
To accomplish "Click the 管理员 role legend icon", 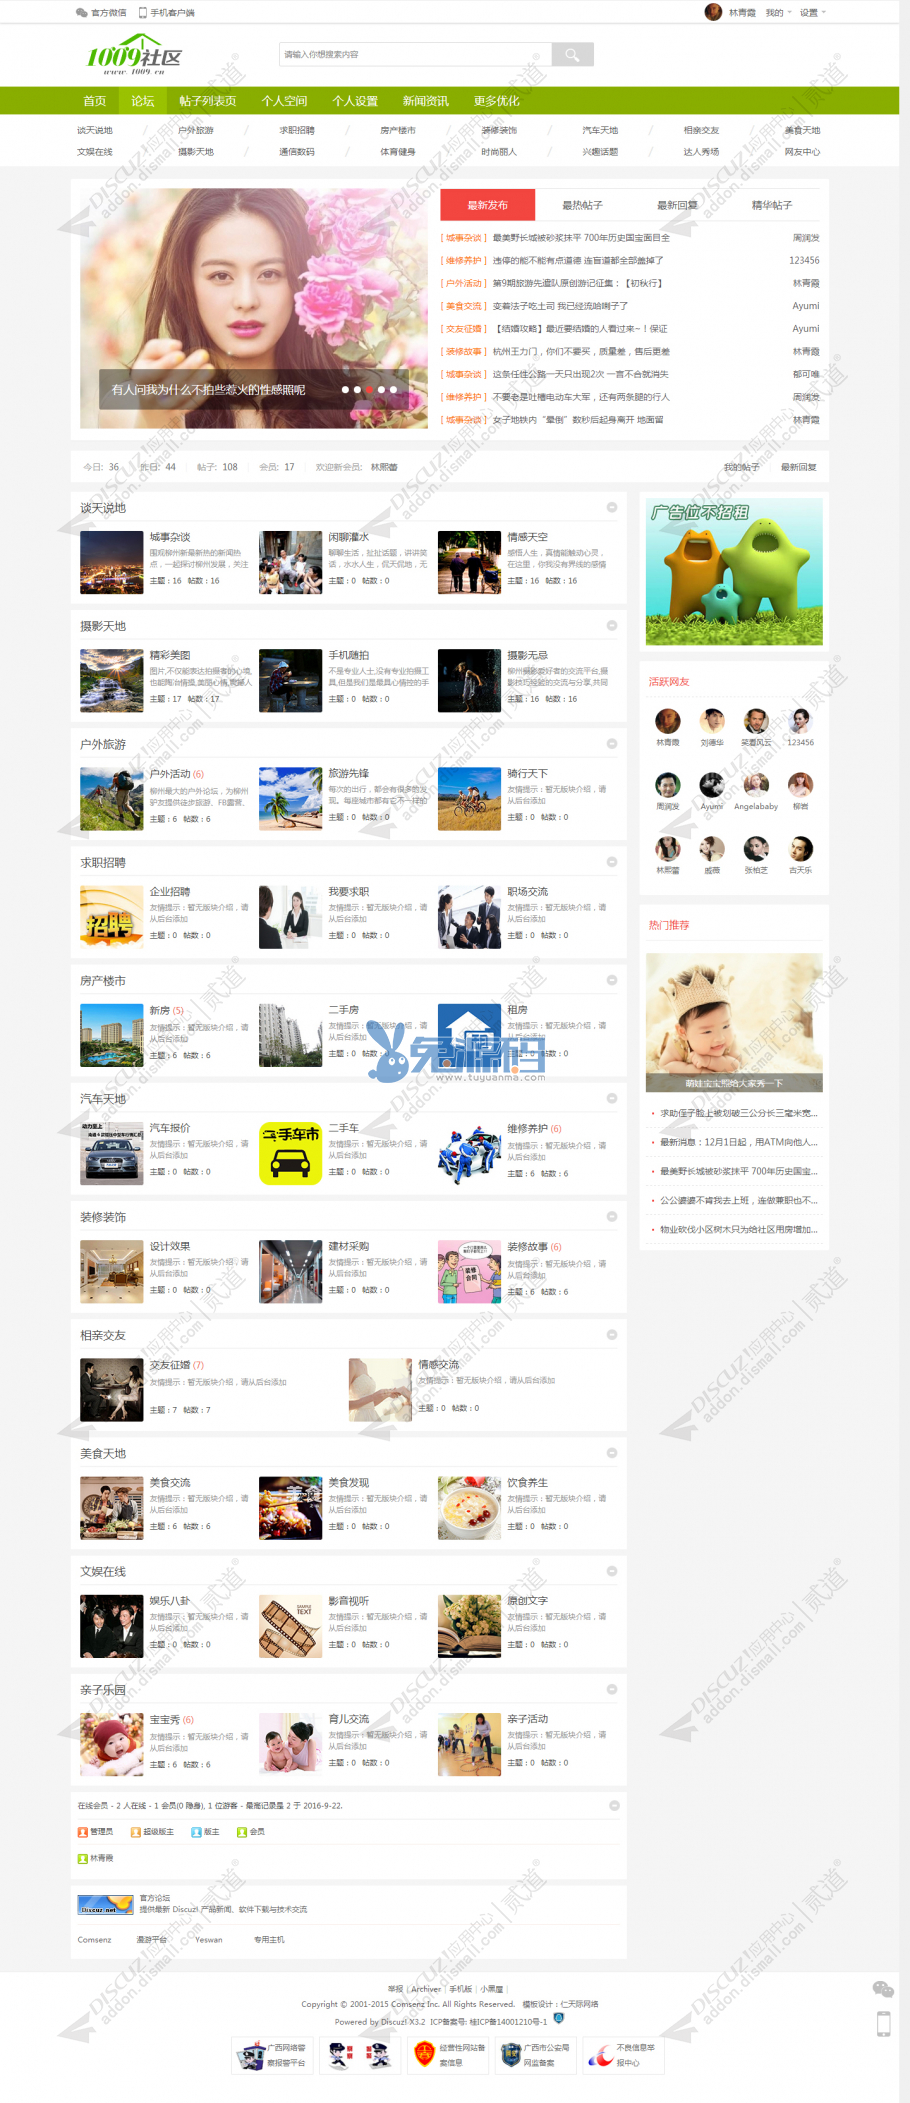I will click(x=83, y=1832).
